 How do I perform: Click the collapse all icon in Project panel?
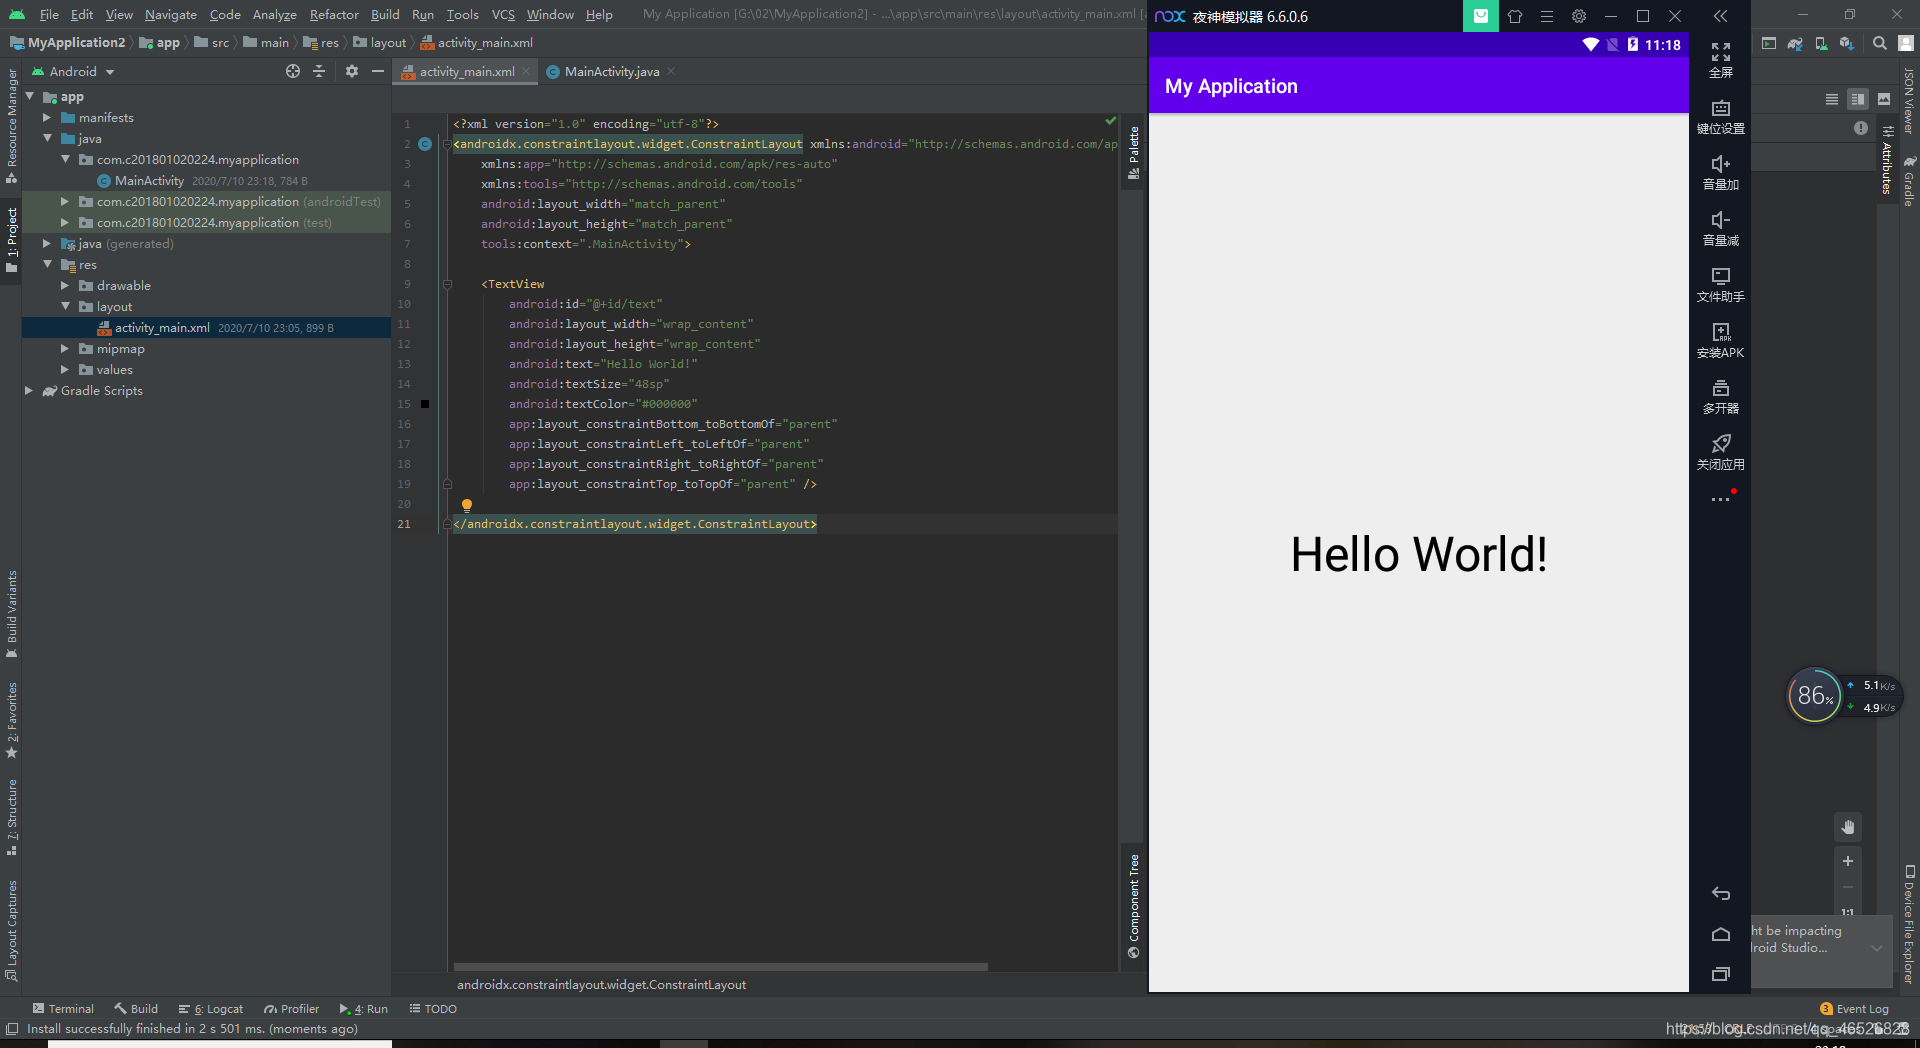tap(319, 71)
